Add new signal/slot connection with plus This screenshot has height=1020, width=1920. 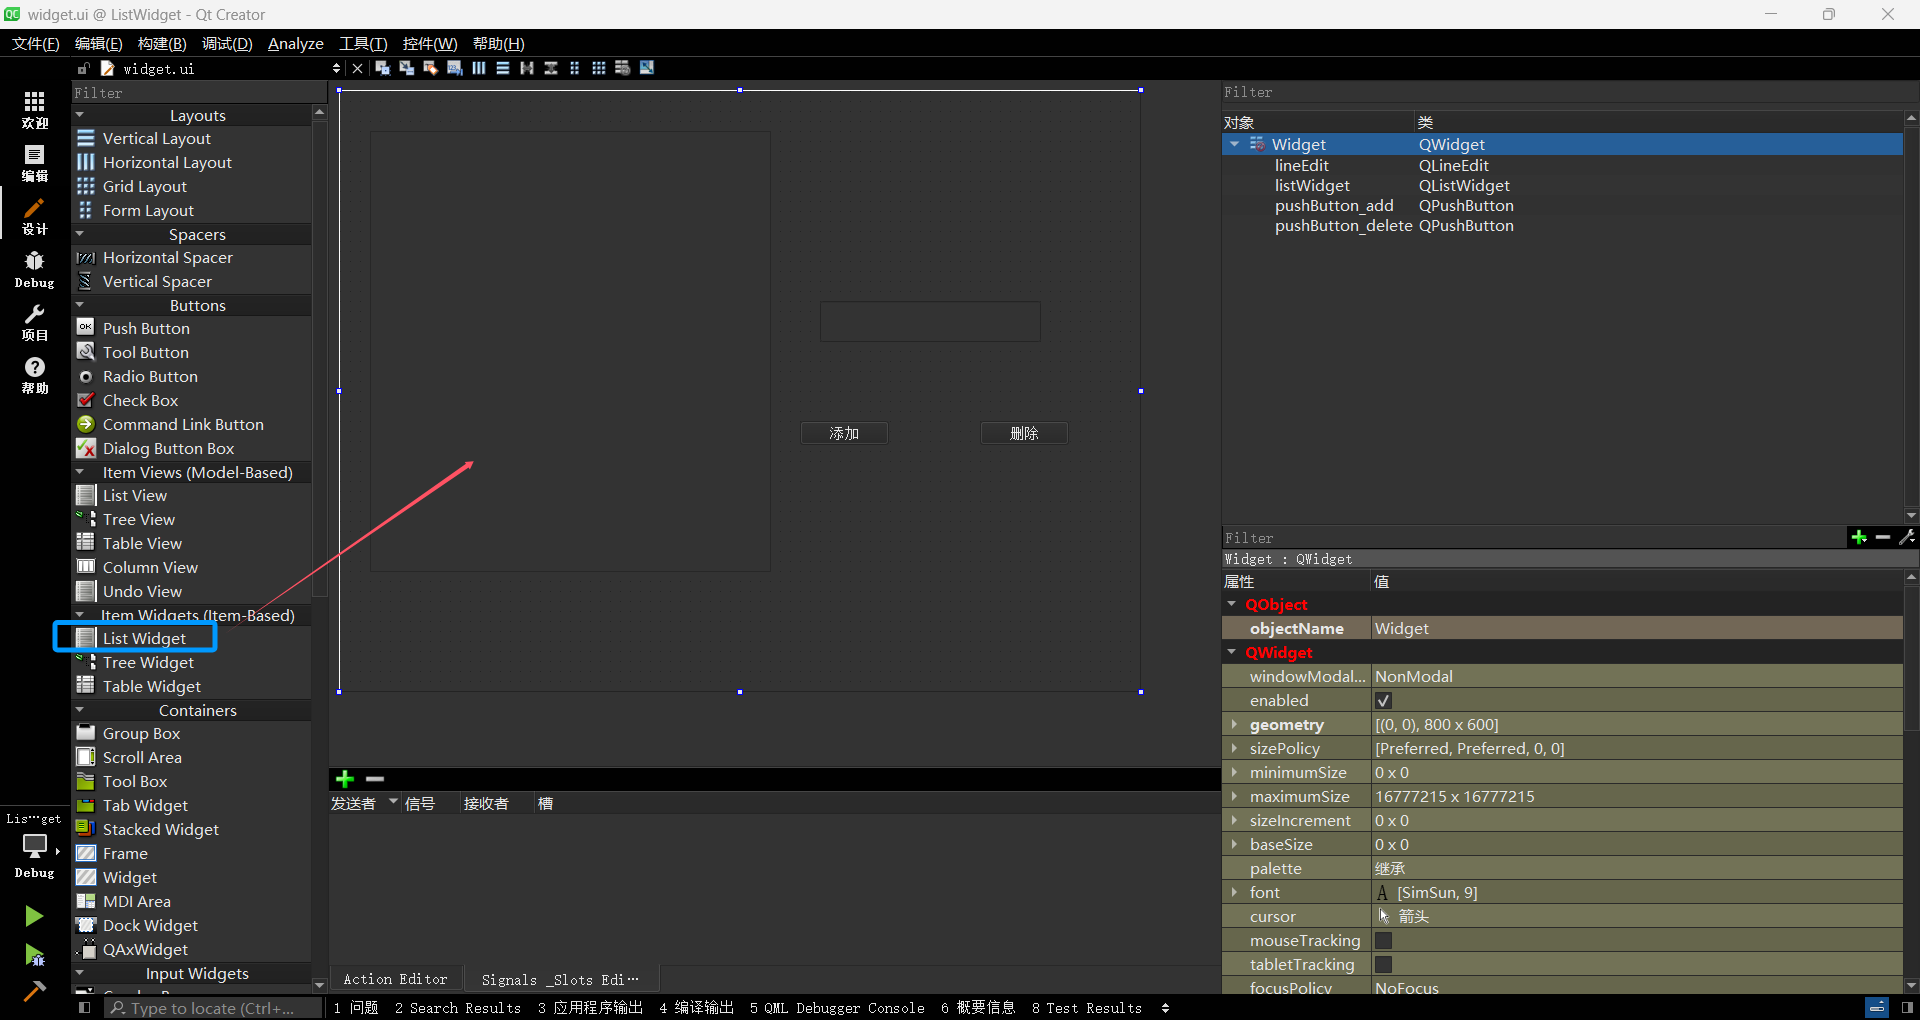coord(345,779)
